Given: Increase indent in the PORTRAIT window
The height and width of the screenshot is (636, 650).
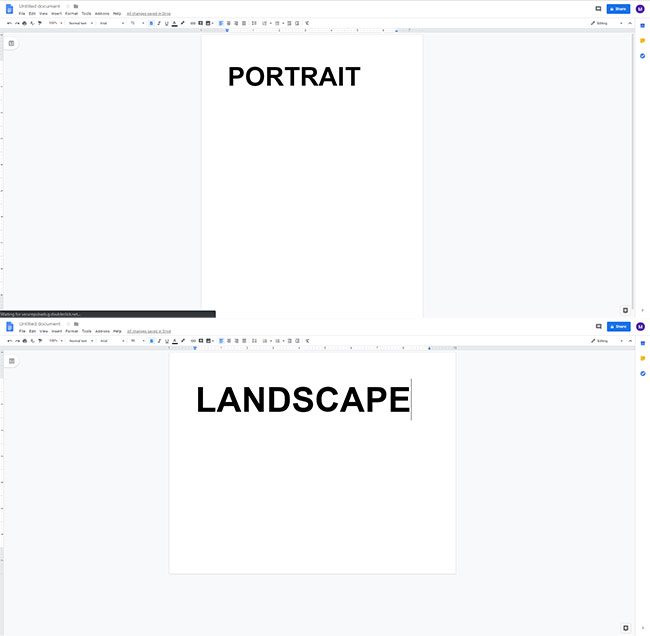Looking at the screenshot, I should [297, 23].
